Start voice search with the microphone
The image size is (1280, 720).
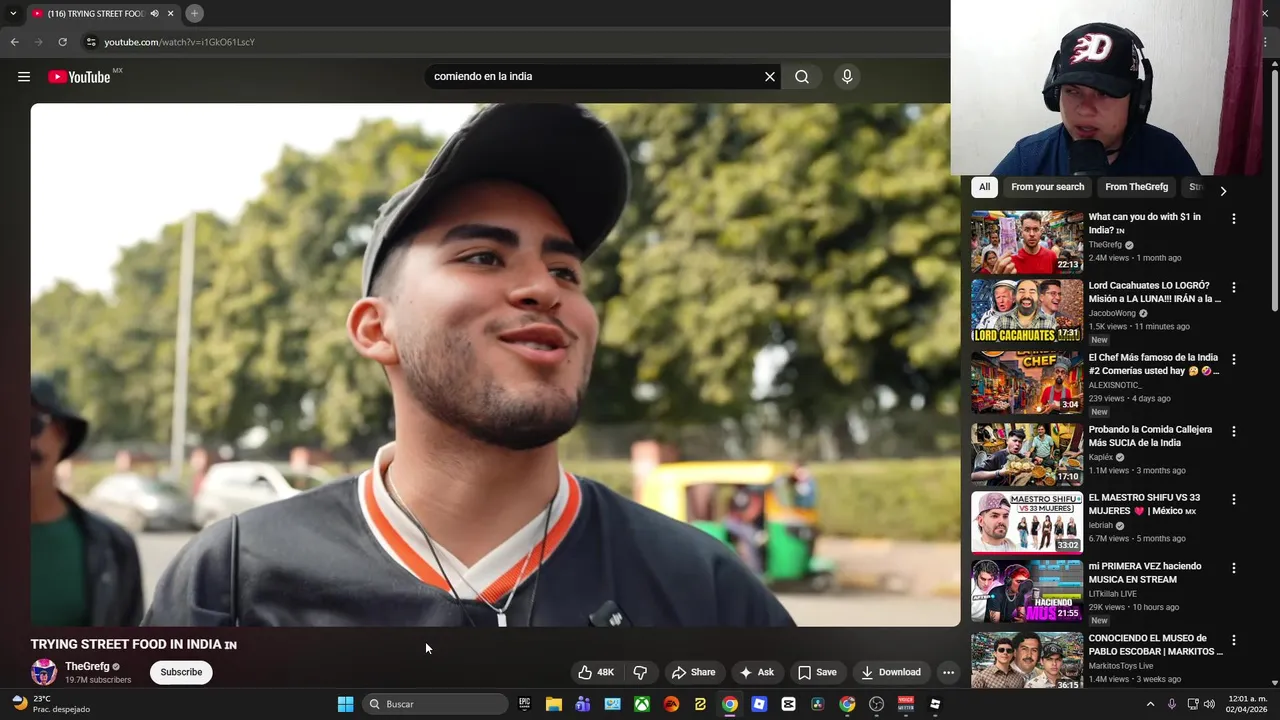[x=847, y=77]
